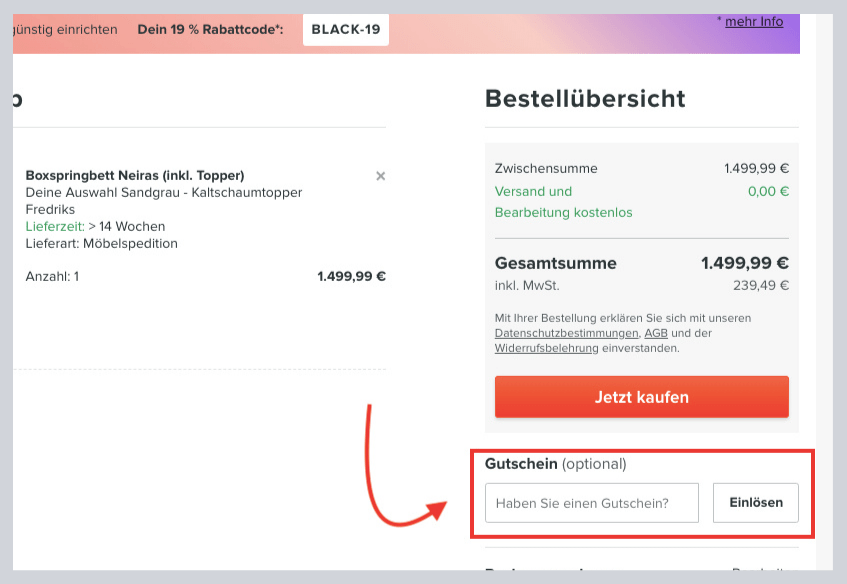Open the Datenschutzbestimmungen link

(x=566, y=333)
